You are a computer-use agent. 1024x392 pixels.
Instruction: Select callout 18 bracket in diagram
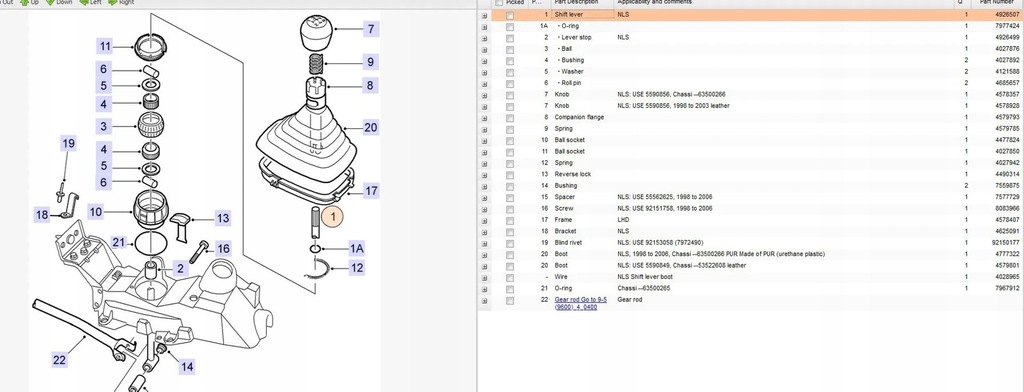(x=42, y=214)
